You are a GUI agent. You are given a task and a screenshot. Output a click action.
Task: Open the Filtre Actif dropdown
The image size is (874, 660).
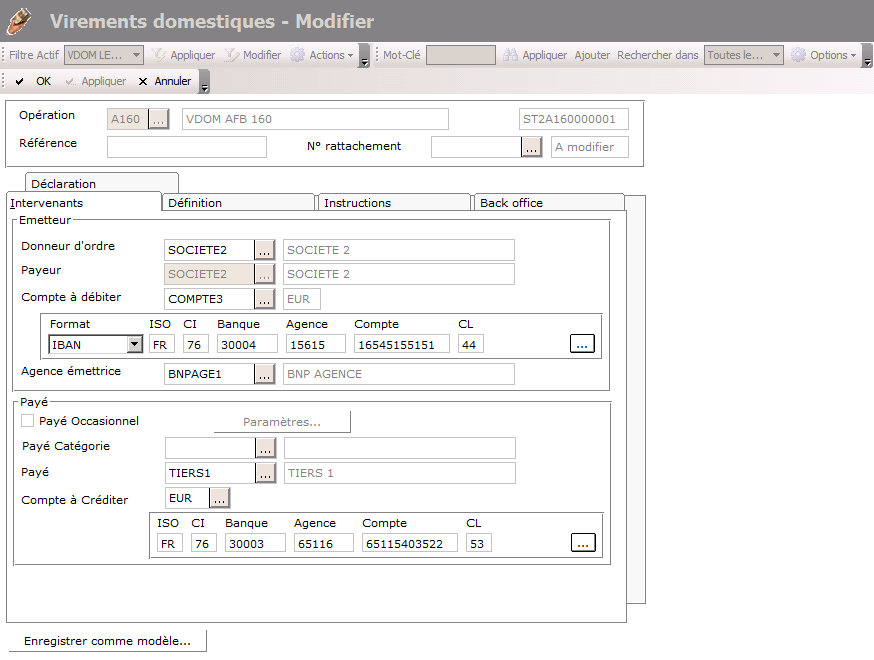click(x=136, y=55)
